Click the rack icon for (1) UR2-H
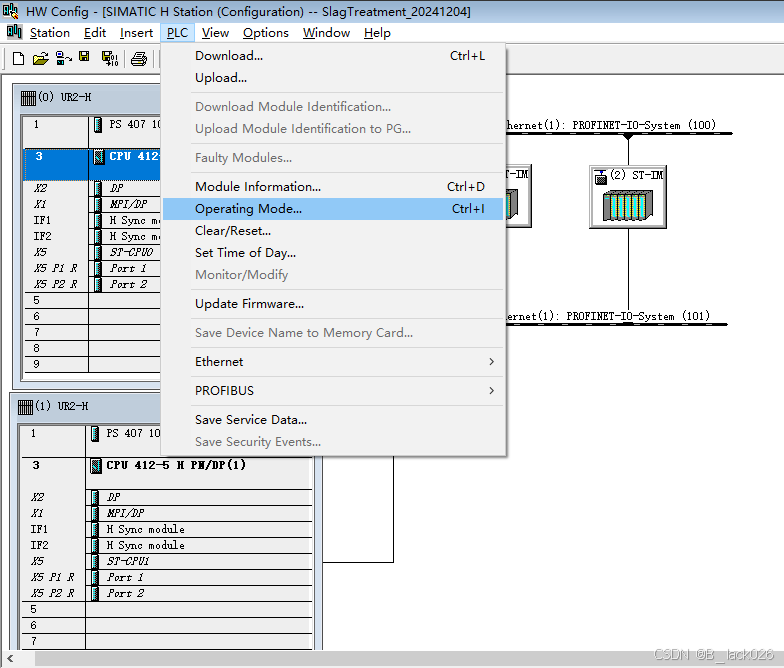Viewport: 784px width, 668px height. 25,406
